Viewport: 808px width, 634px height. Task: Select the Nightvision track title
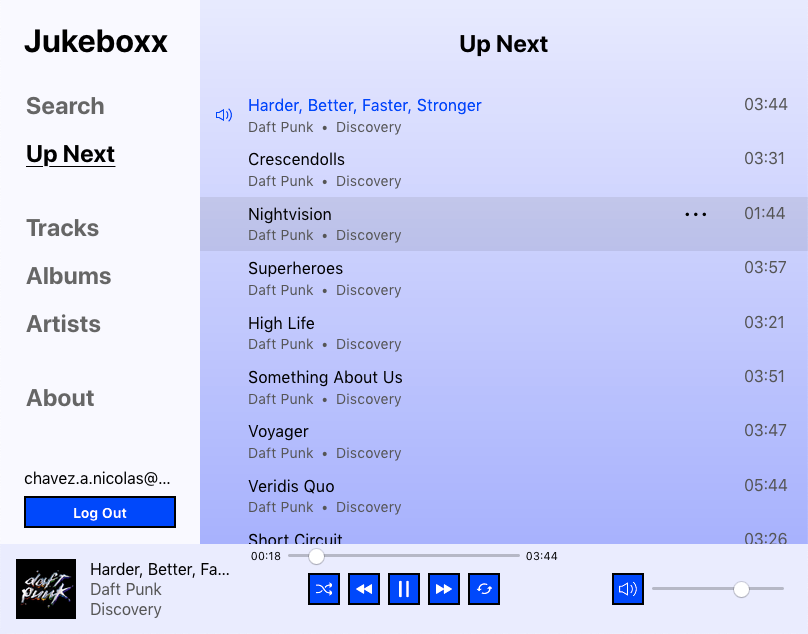[290, 214]
